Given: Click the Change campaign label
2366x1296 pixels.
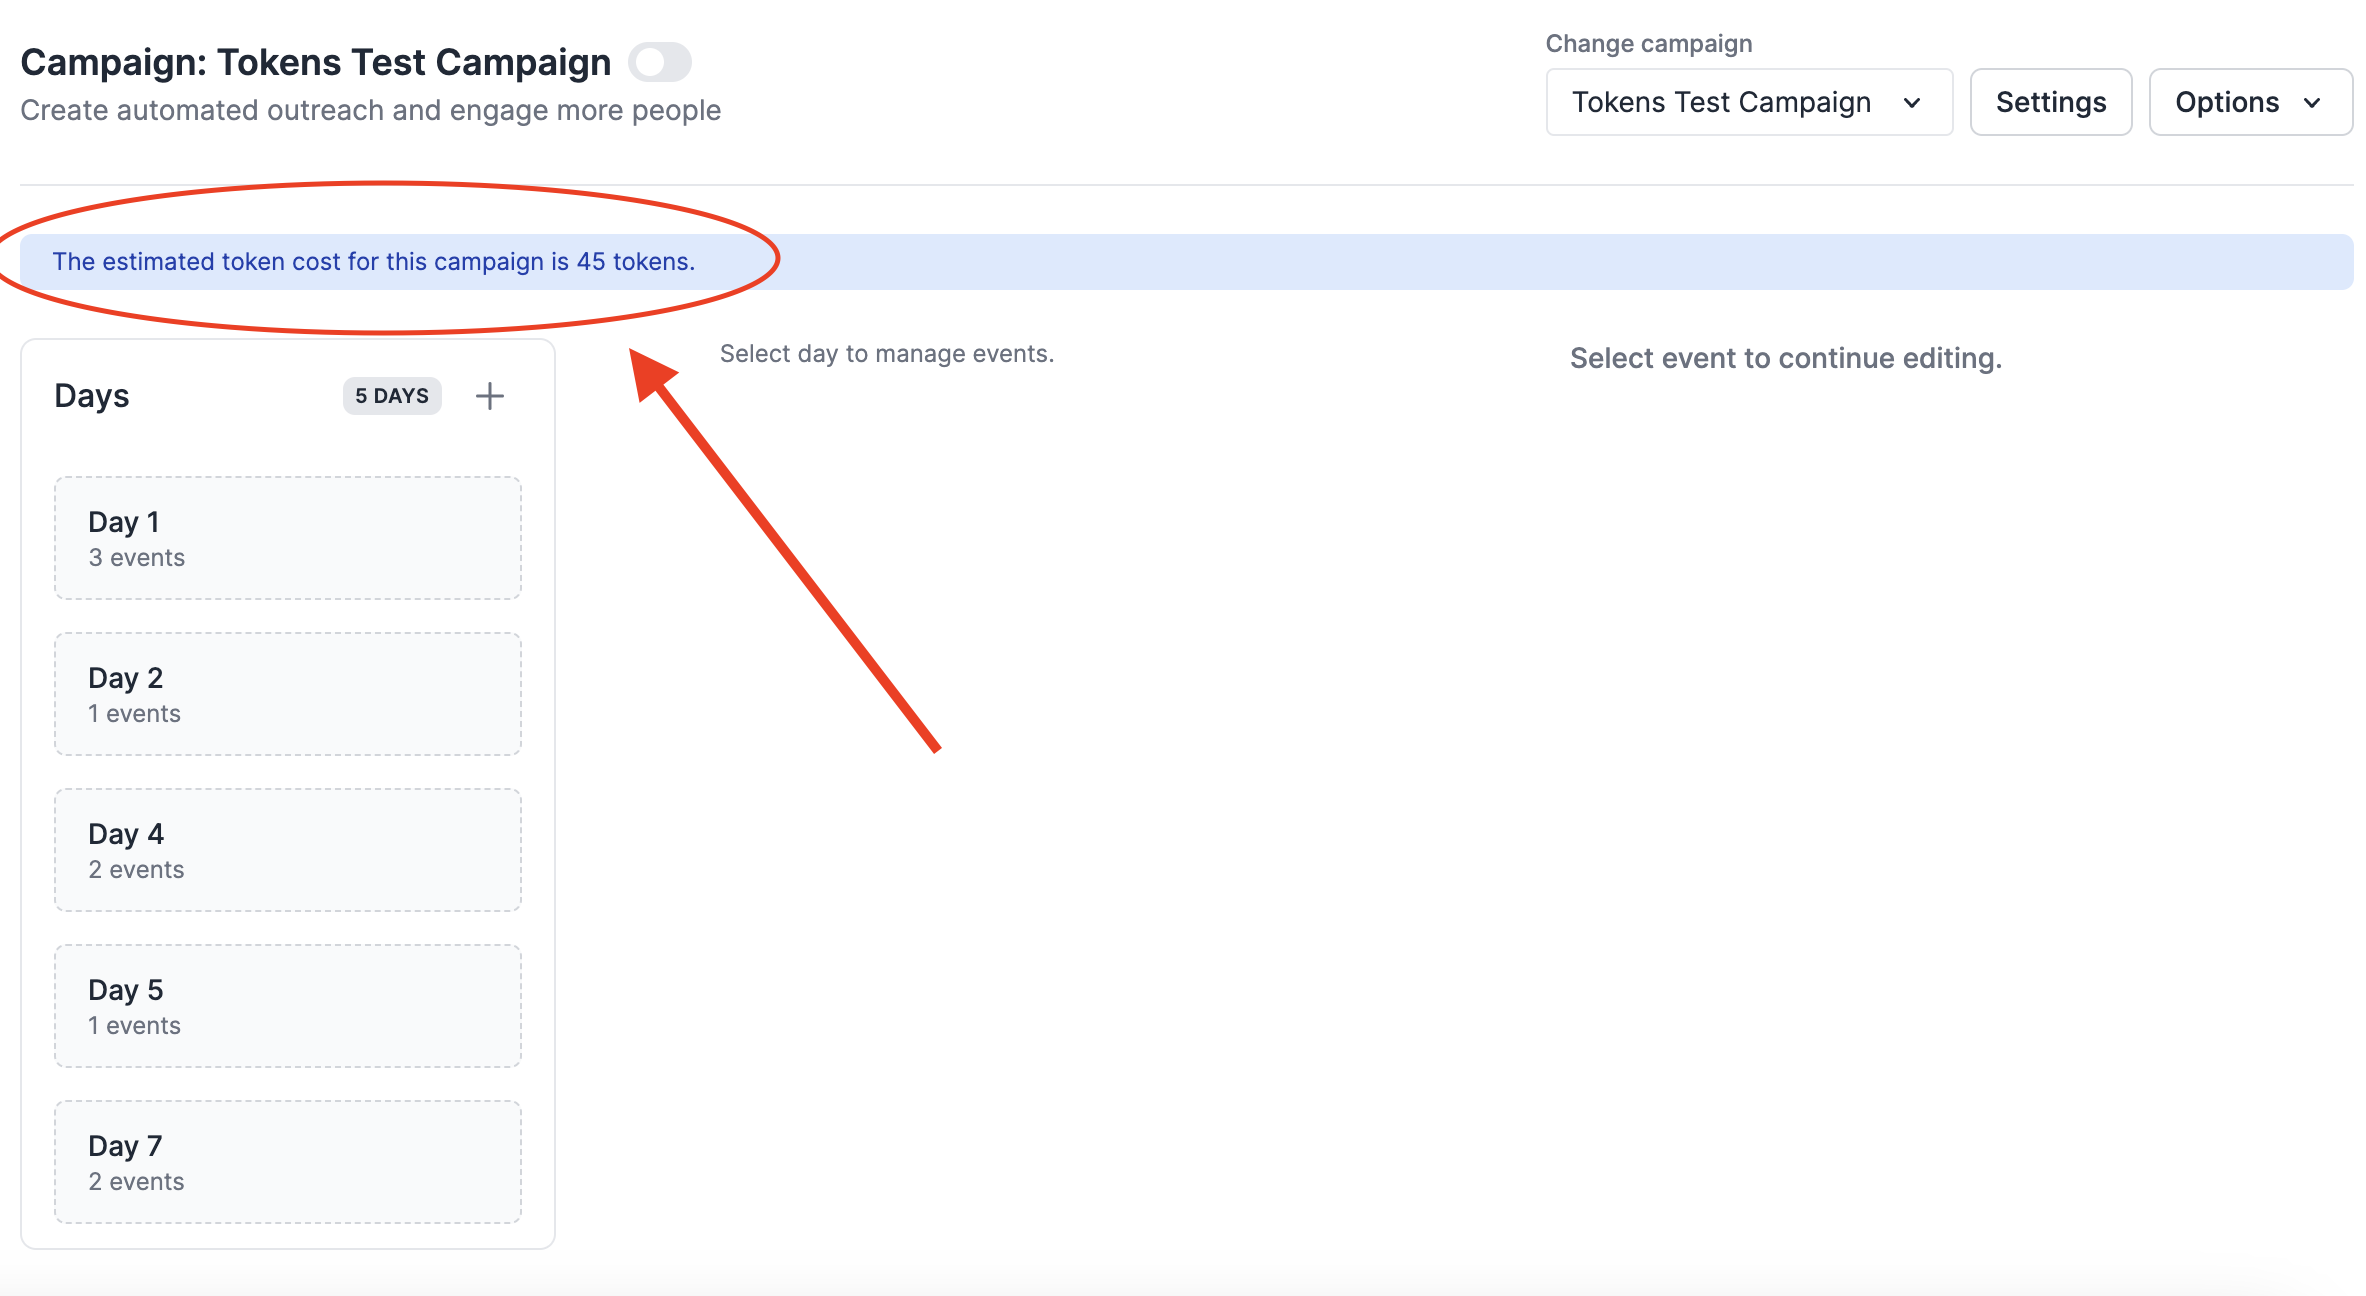Looking at the screenshot, I should pos(1648,44).
